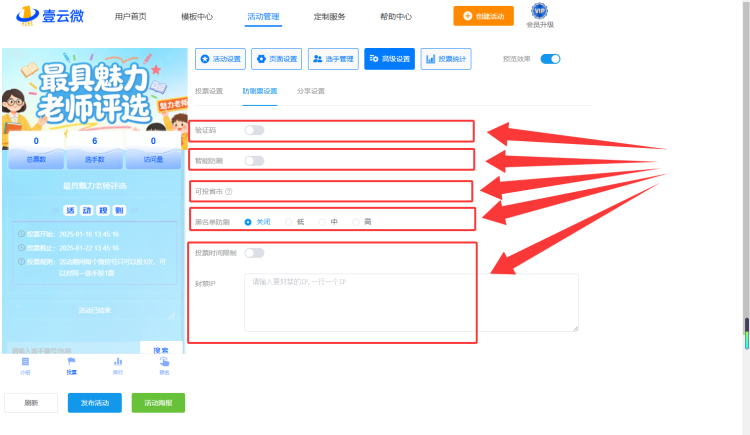Switch to the 分享设置 tab
This screenshot has width=750, height=435.
pos(310,91)
